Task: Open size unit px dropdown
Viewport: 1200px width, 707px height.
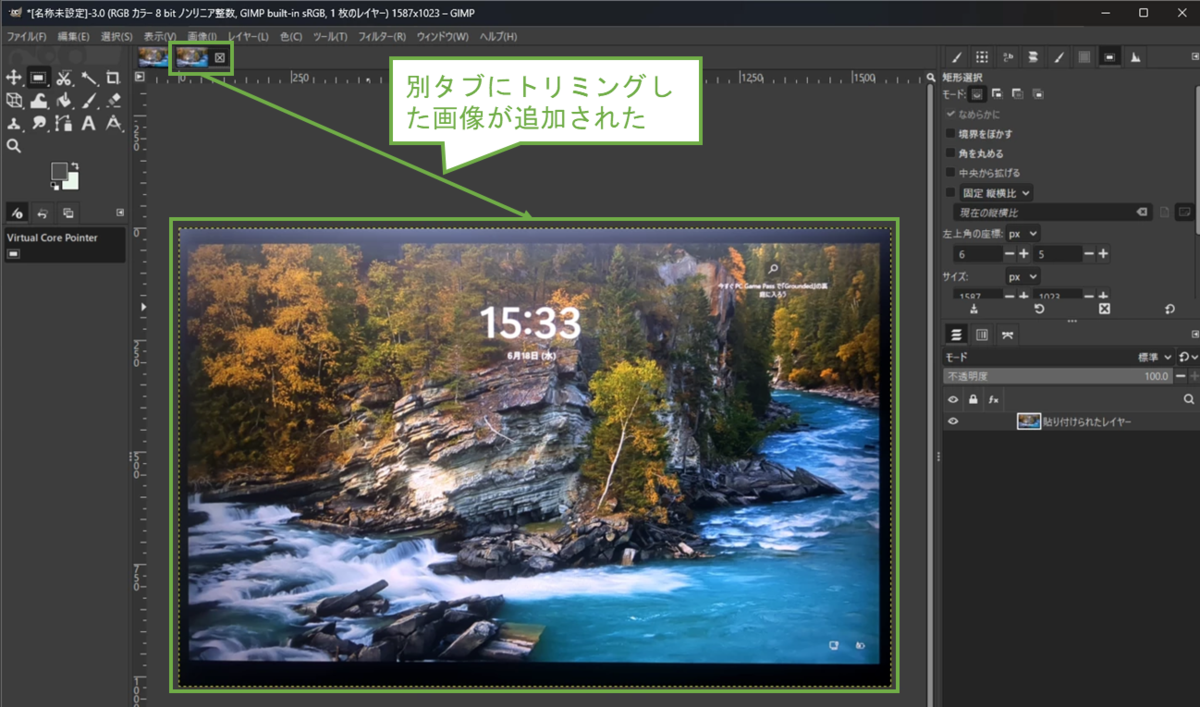Action: pos(1022,275)
